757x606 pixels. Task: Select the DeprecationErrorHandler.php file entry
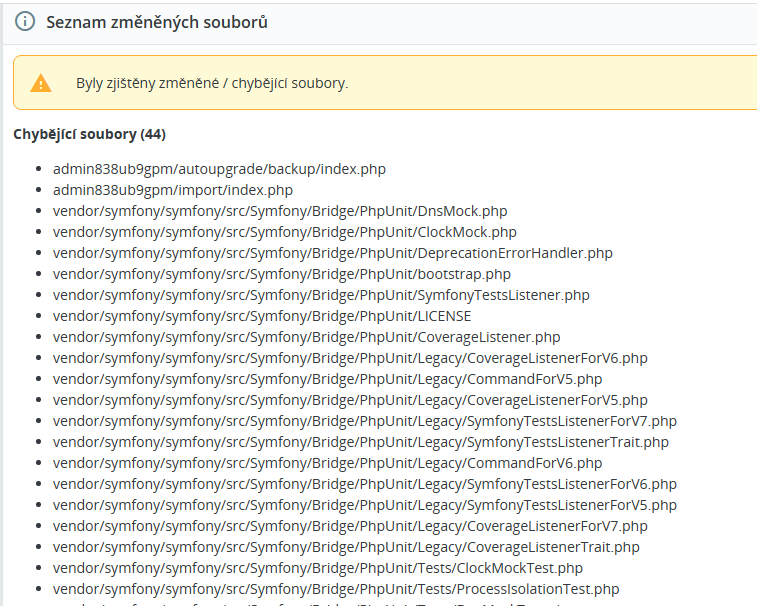click(333, 253)
